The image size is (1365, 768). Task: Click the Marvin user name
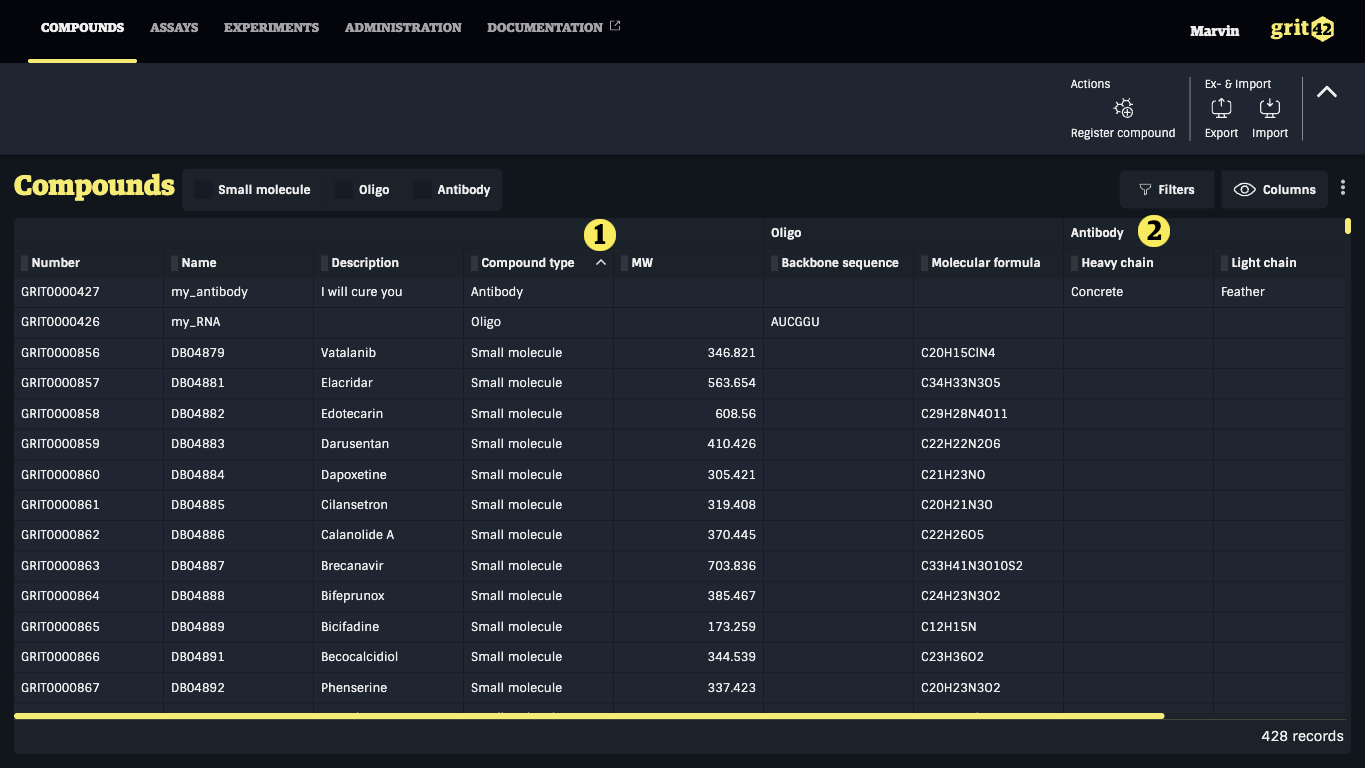click(1214, 31)
